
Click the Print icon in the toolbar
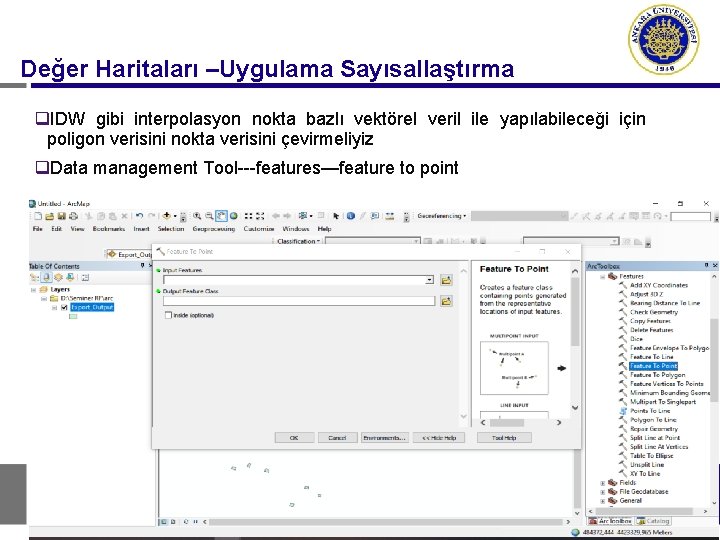(73, 216)
